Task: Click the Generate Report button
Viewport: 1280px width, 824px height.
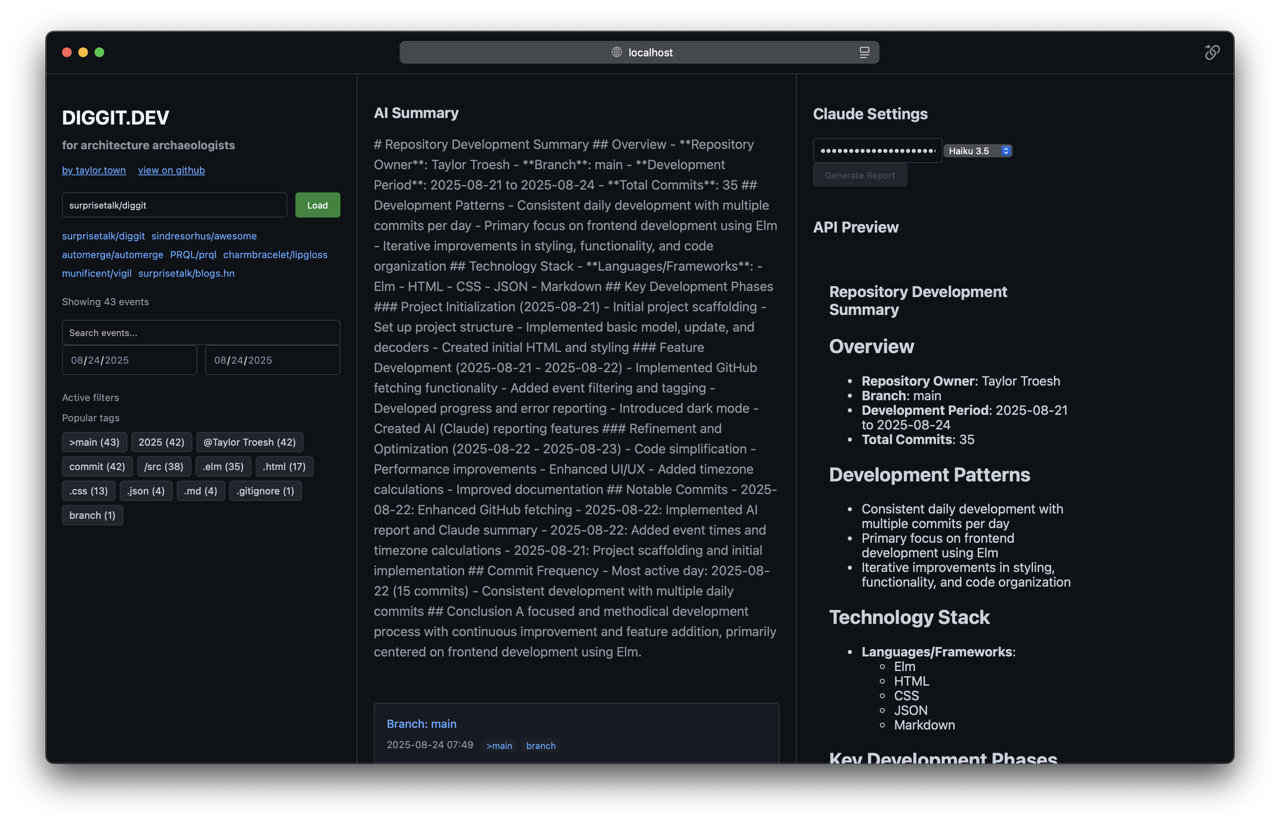Action: (x=859, y=175)
